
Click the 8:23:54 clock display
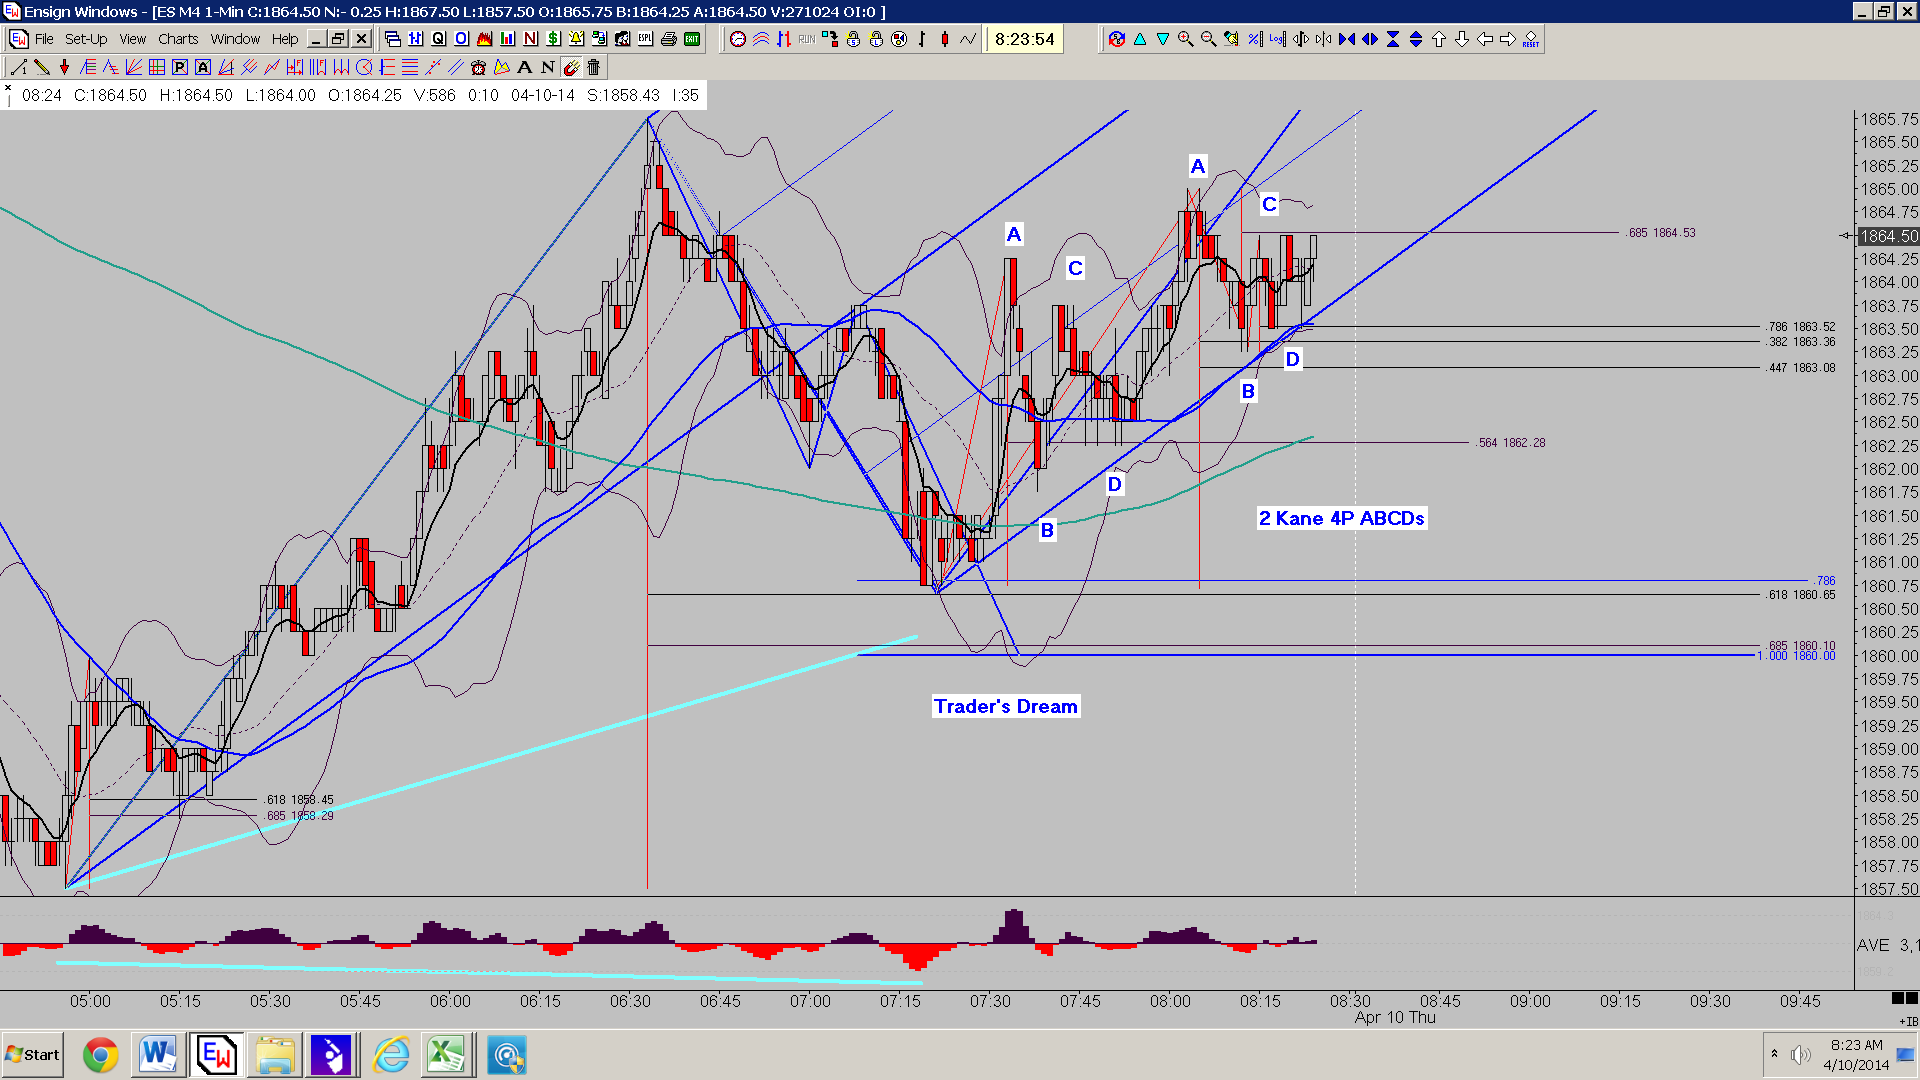(x=1025, y=39)
